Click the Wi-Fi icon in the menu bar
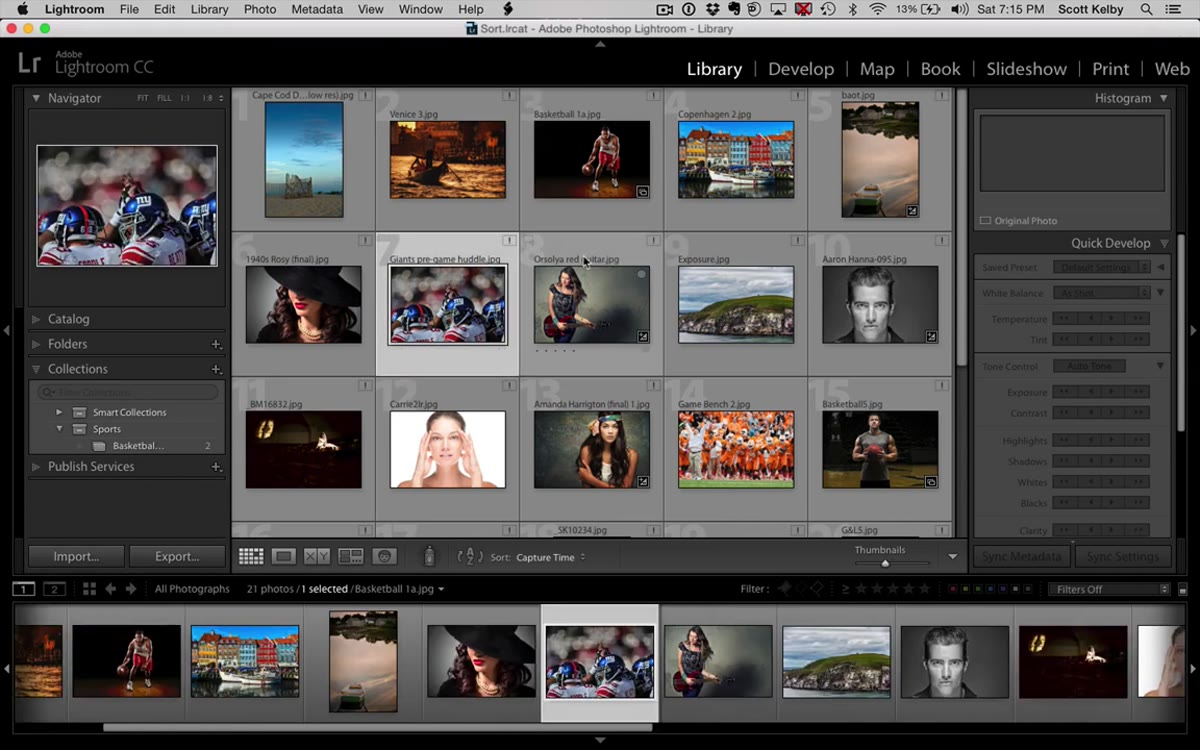 [878, 9]
